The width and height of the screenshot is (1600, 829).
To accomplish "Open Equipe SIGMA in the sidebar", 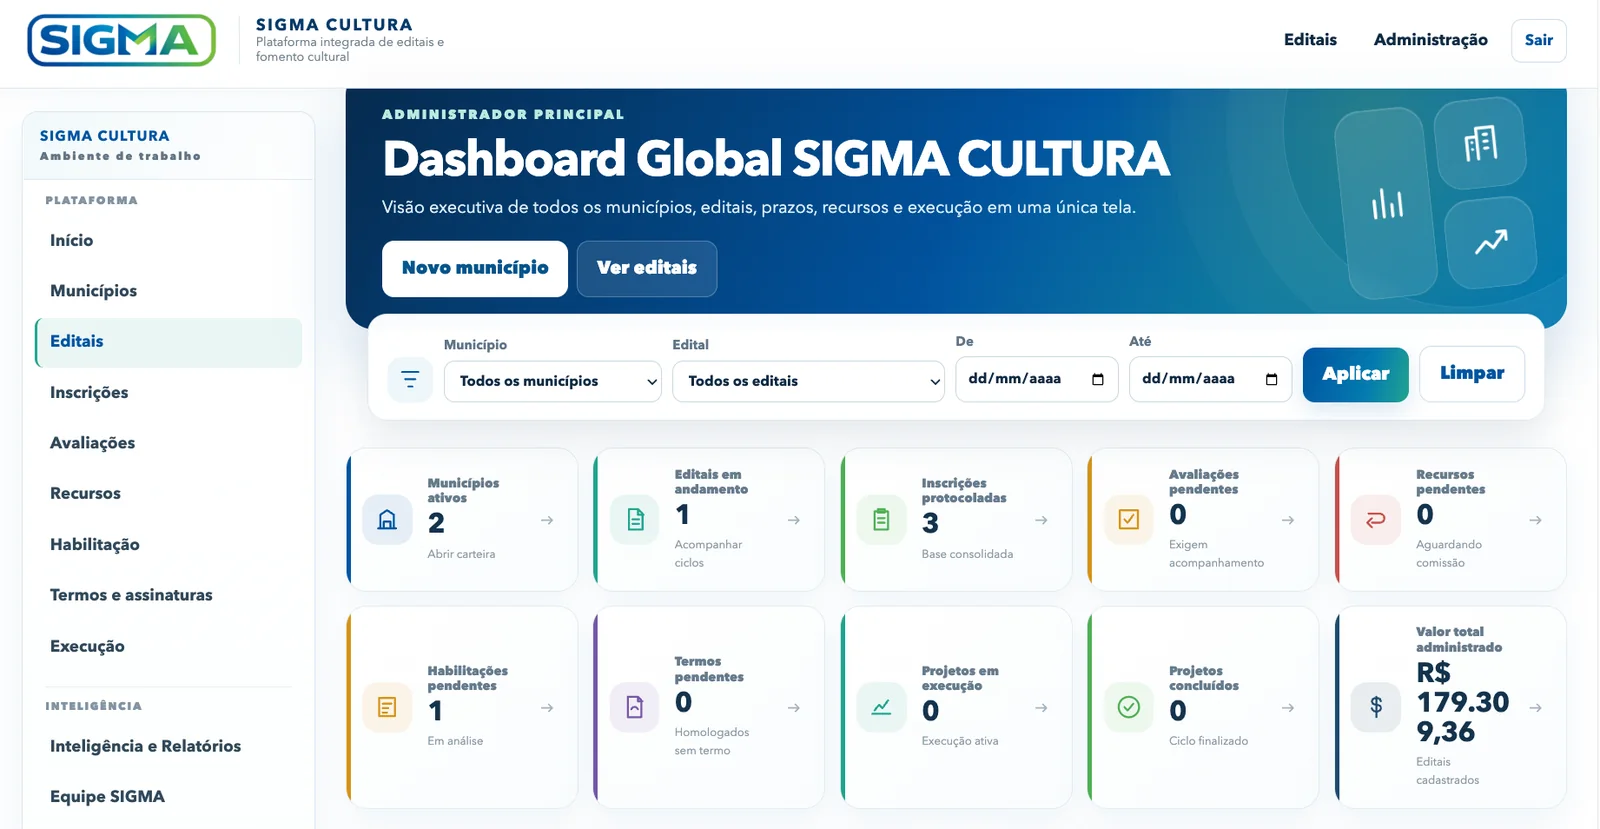I will point(168,797).
